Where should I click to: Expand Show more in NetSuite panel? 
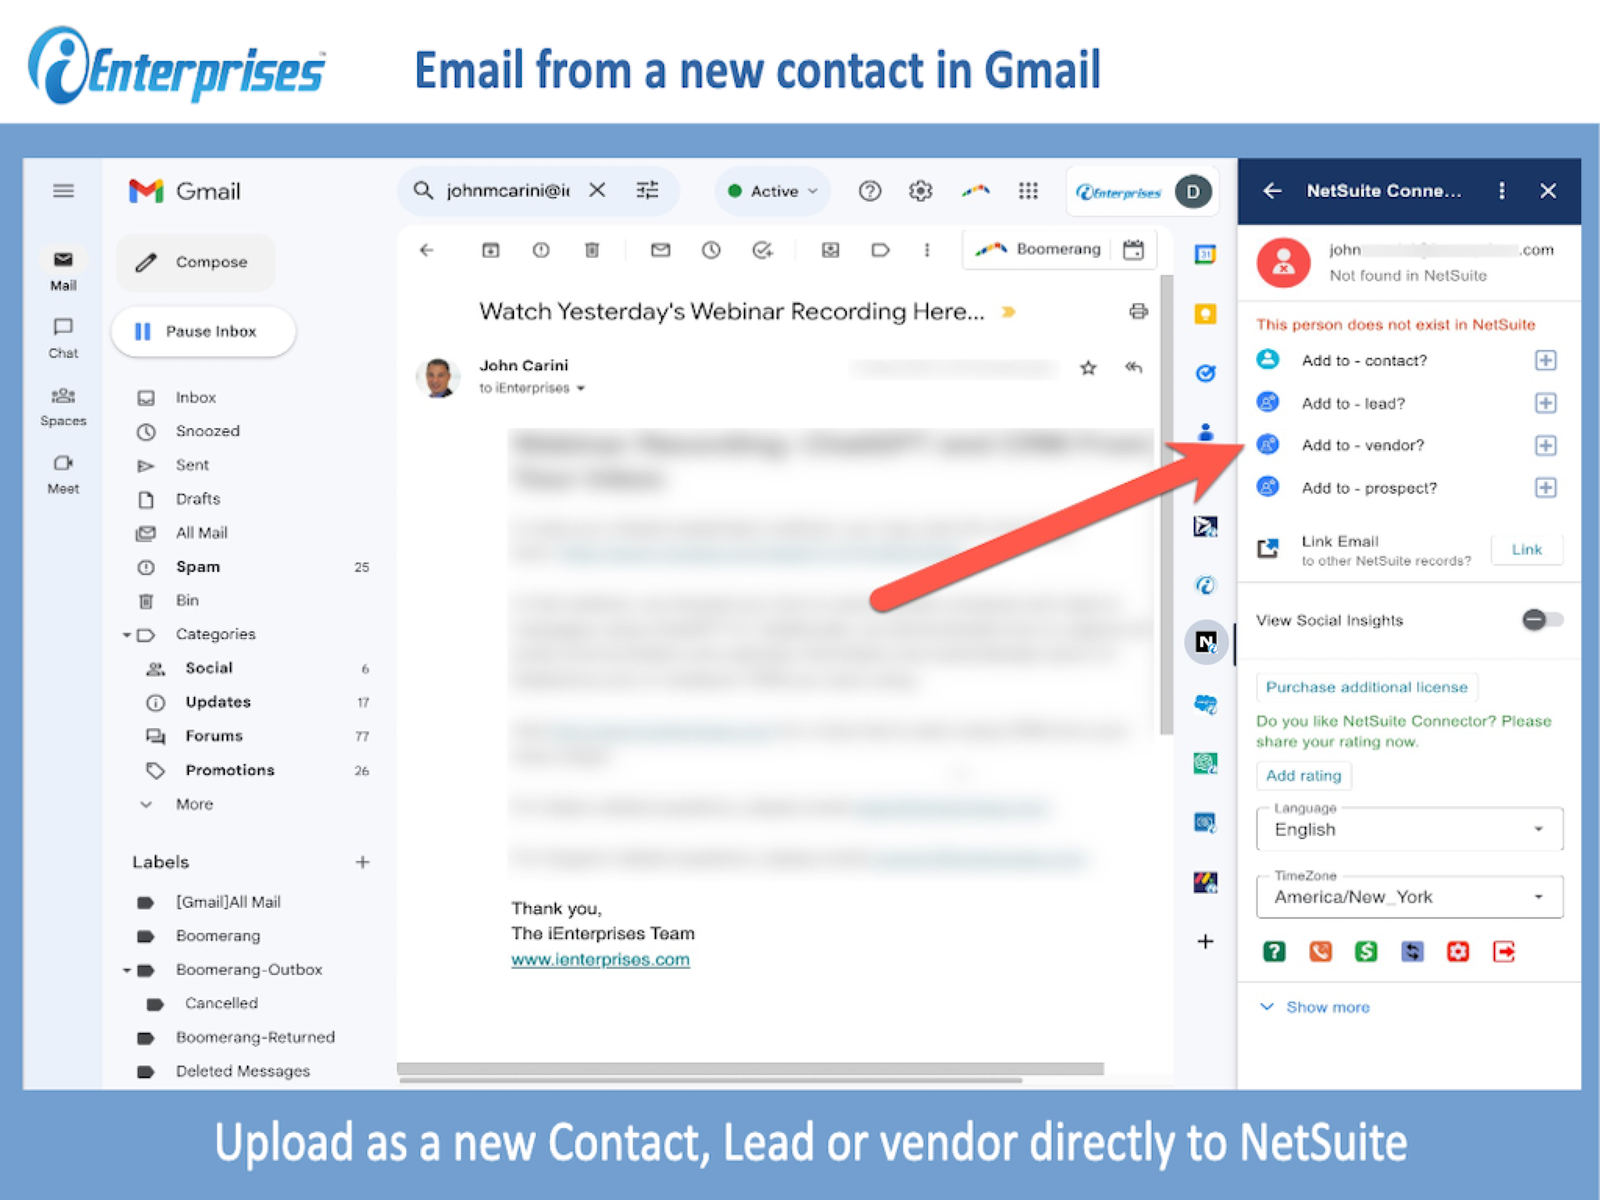pos(1315,1007)
